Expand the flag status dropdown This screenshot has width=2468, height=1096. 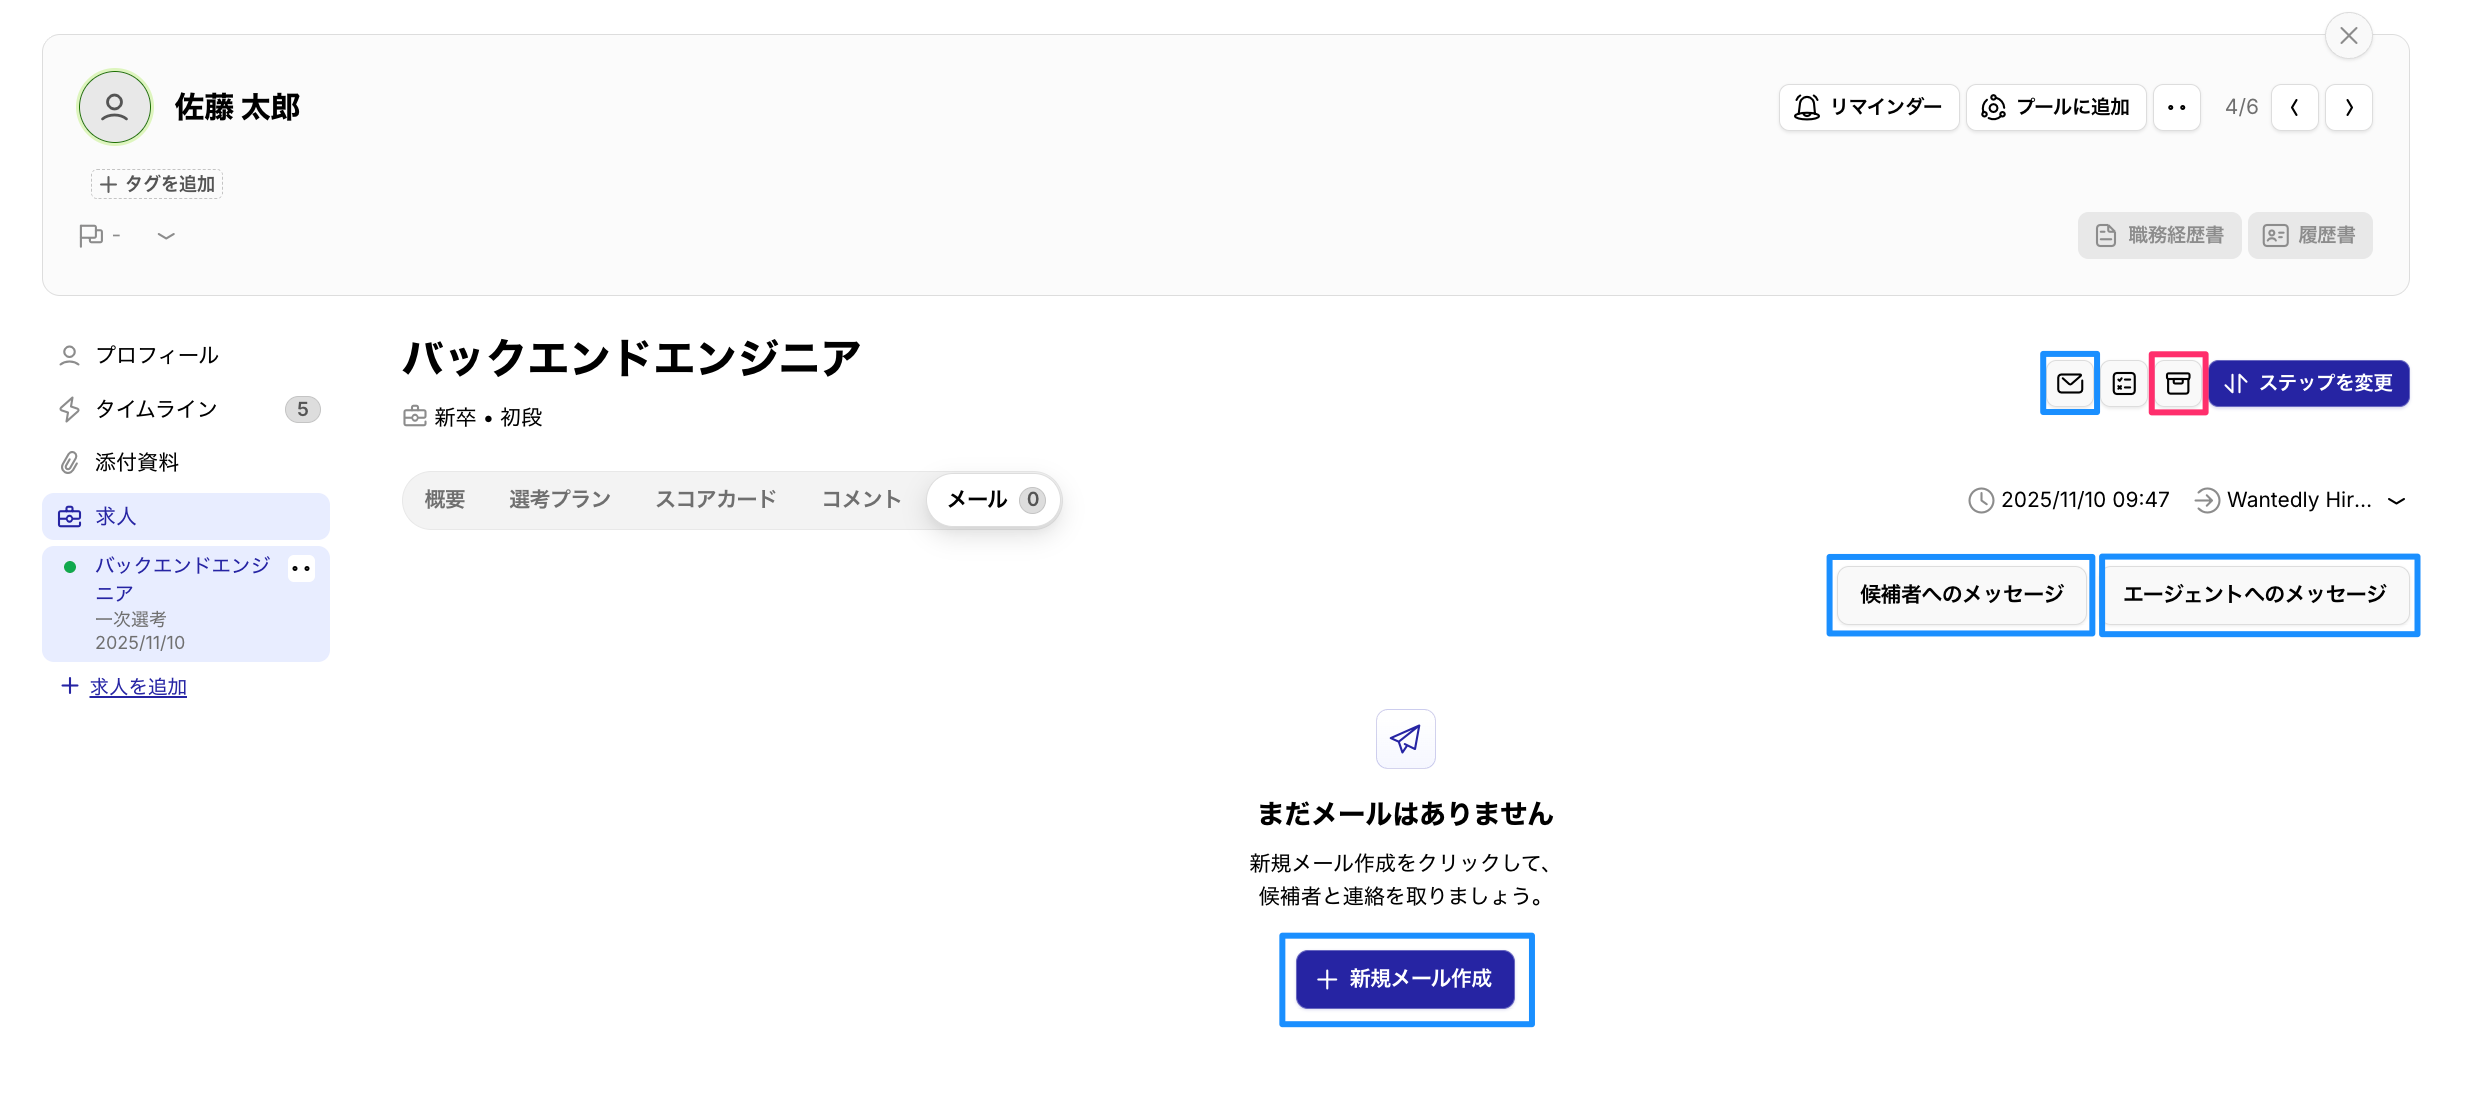[x=166, y=236]
